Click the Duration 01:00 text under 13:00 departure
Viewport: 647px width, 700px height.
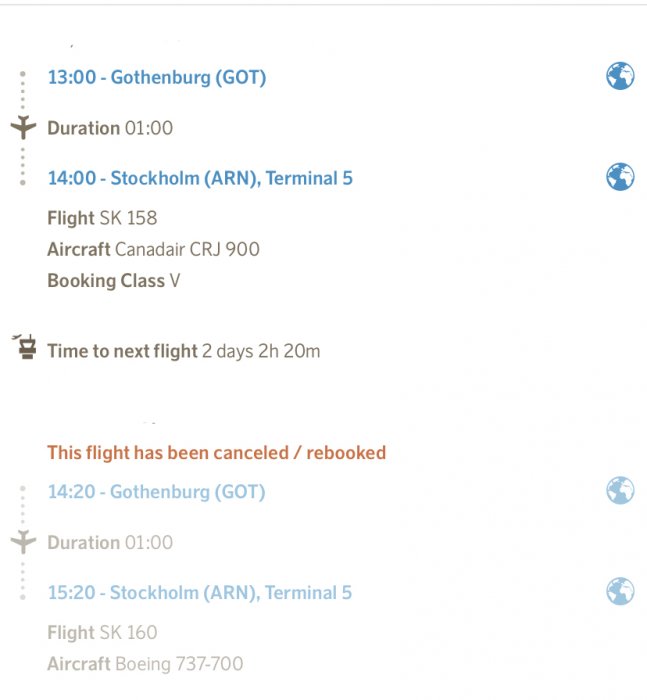110,128
